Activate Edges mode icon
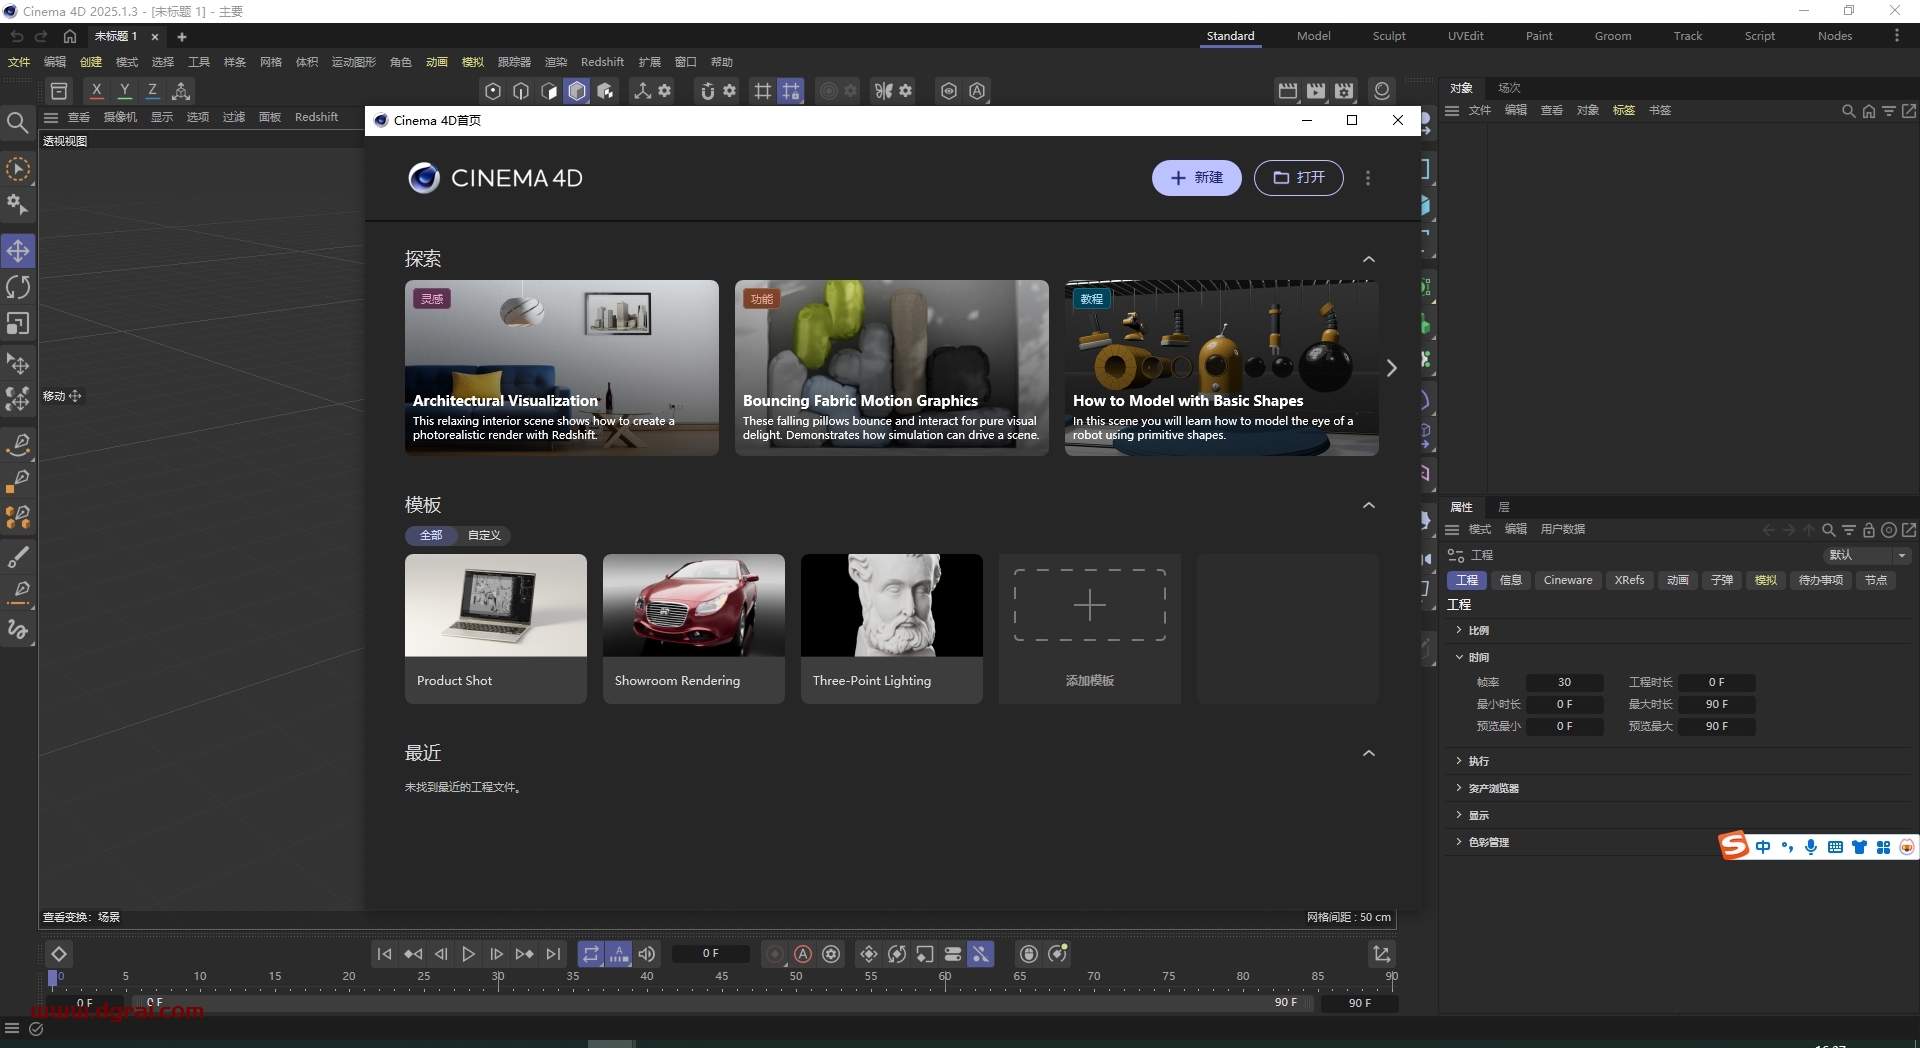The image size is (1920, 1048). point(521,91)
